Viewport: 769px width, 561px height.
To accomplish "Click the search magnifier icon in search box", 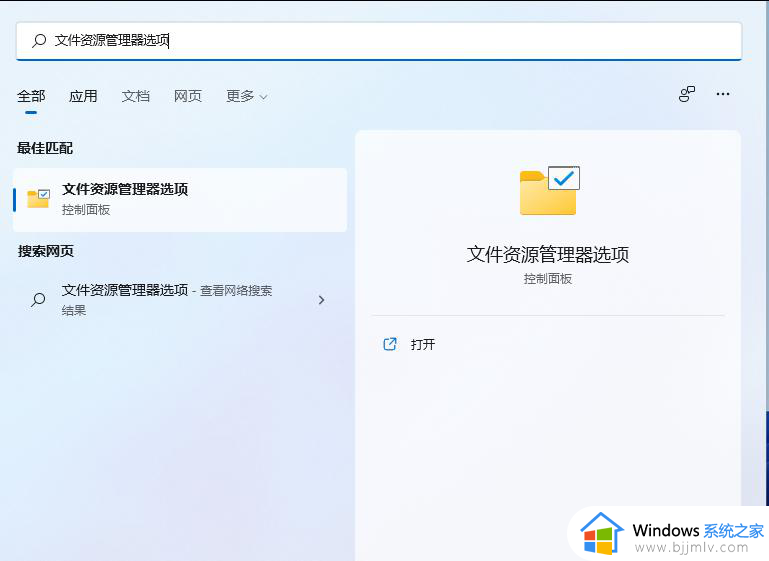I will click(39, 40).
